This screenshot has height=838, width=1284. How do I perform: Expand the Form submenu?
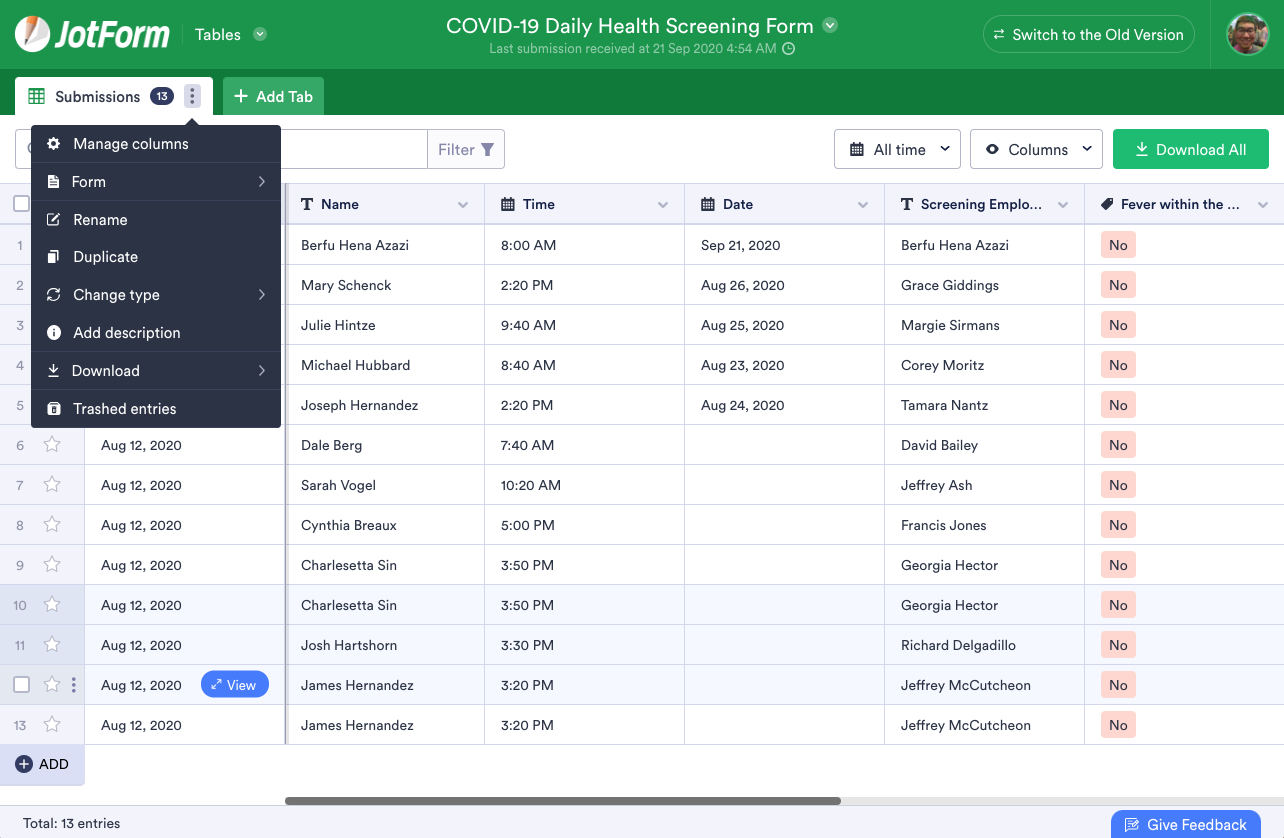[156, 182]
